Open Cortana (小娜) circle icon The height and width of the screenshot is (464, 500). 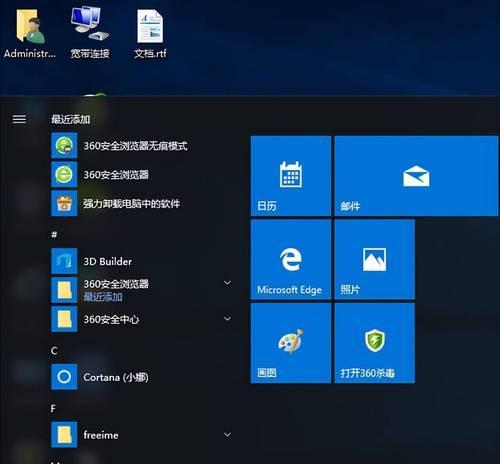click(64, 377)
